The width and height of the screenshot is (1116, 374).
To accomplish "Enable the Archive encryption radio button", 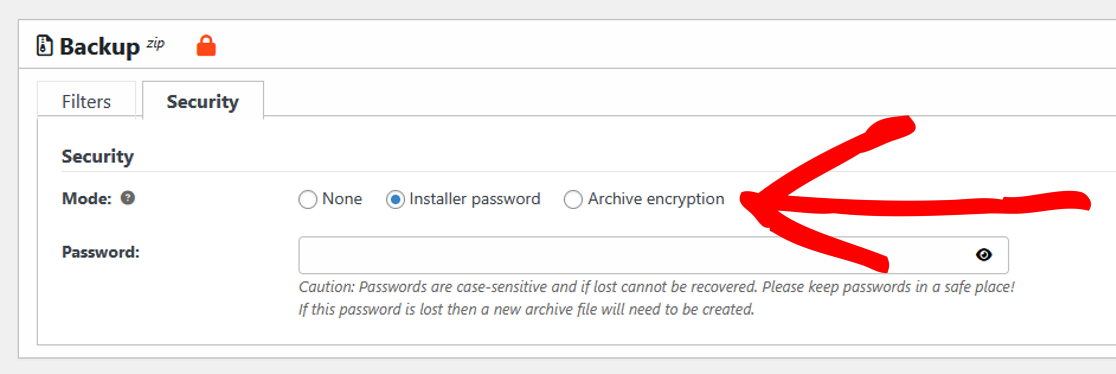I will [573, 200].
